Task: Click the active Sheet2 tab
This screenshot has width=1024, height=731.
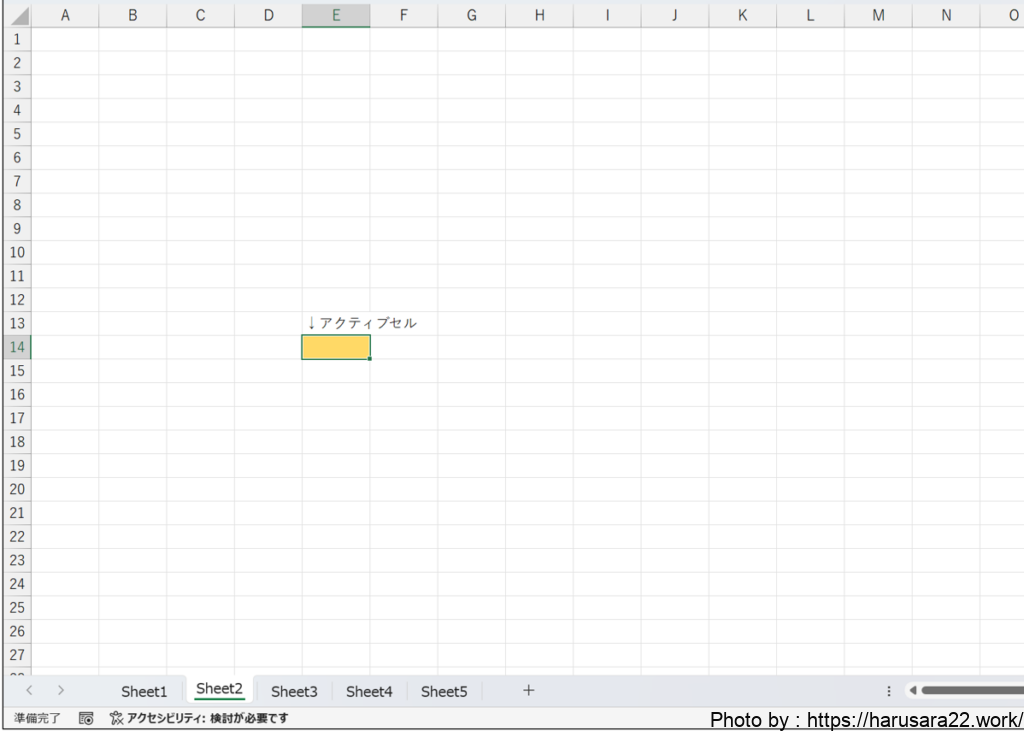Action: (219, 689)
